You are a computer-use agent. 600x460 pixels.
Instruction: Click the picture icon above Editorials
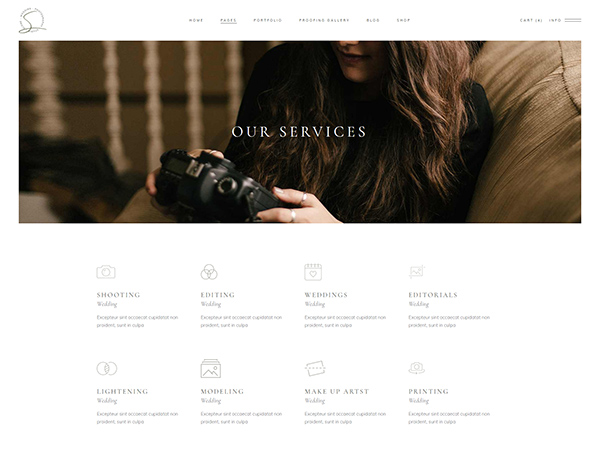click(417, 272)
